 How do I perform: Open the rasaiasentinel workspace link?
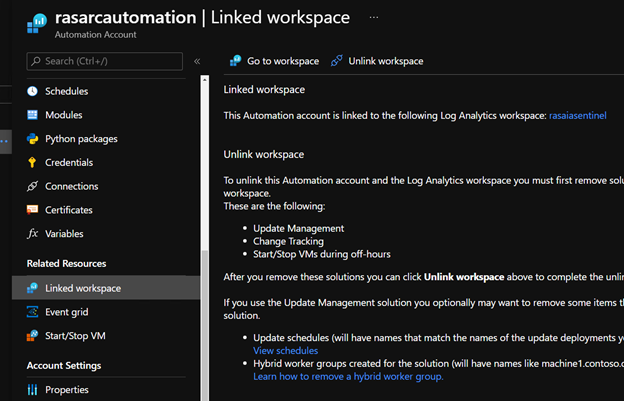point(577,115)
